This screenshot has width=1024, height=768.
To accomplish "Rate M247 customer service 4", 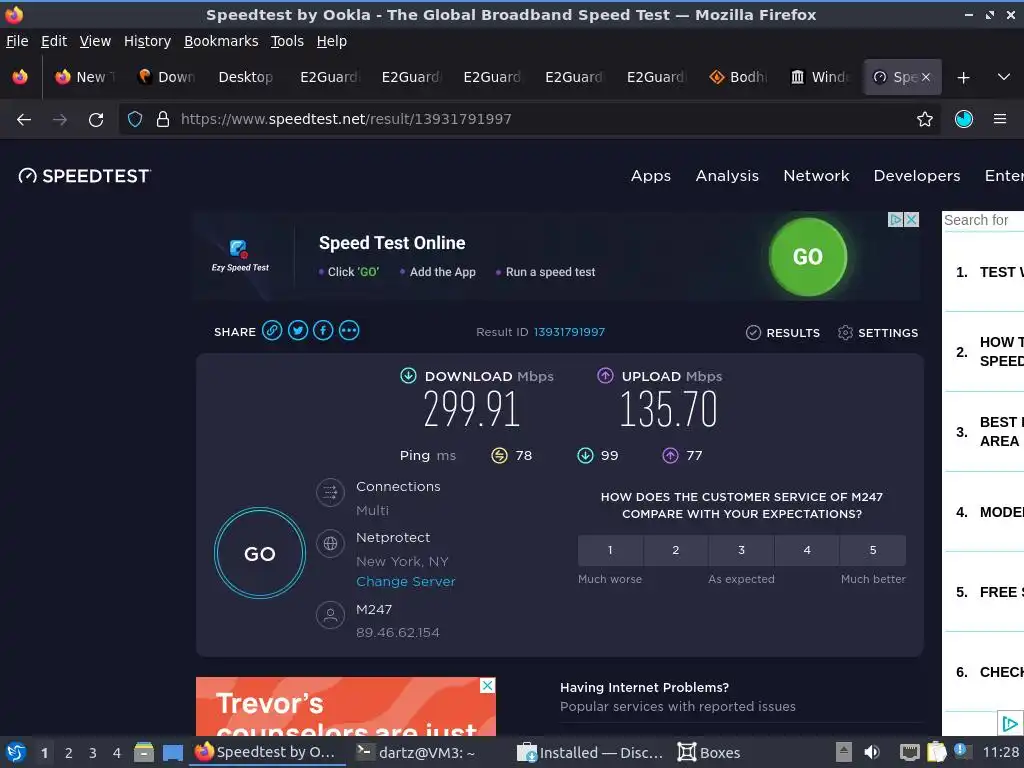I will pos(807,550).
